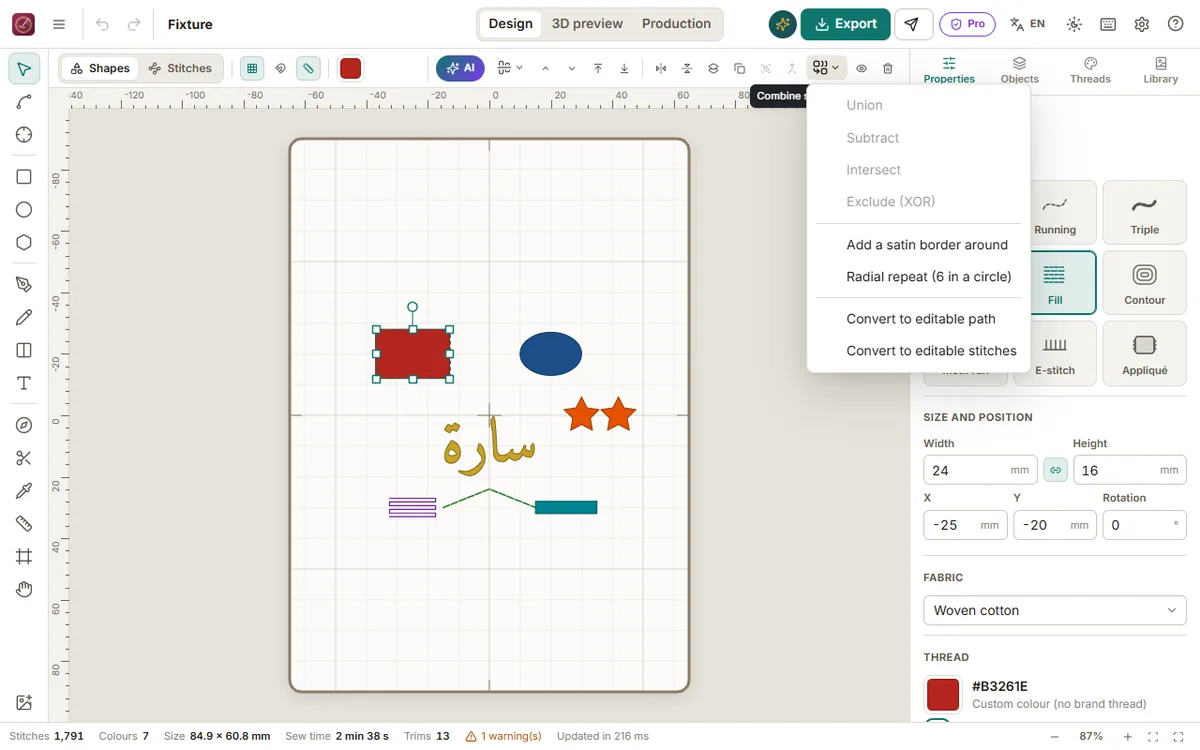The width and height of the screenshot is (1200, 750).
Task: Select the ellipse shape tool
Action: [x=24, y=210]
